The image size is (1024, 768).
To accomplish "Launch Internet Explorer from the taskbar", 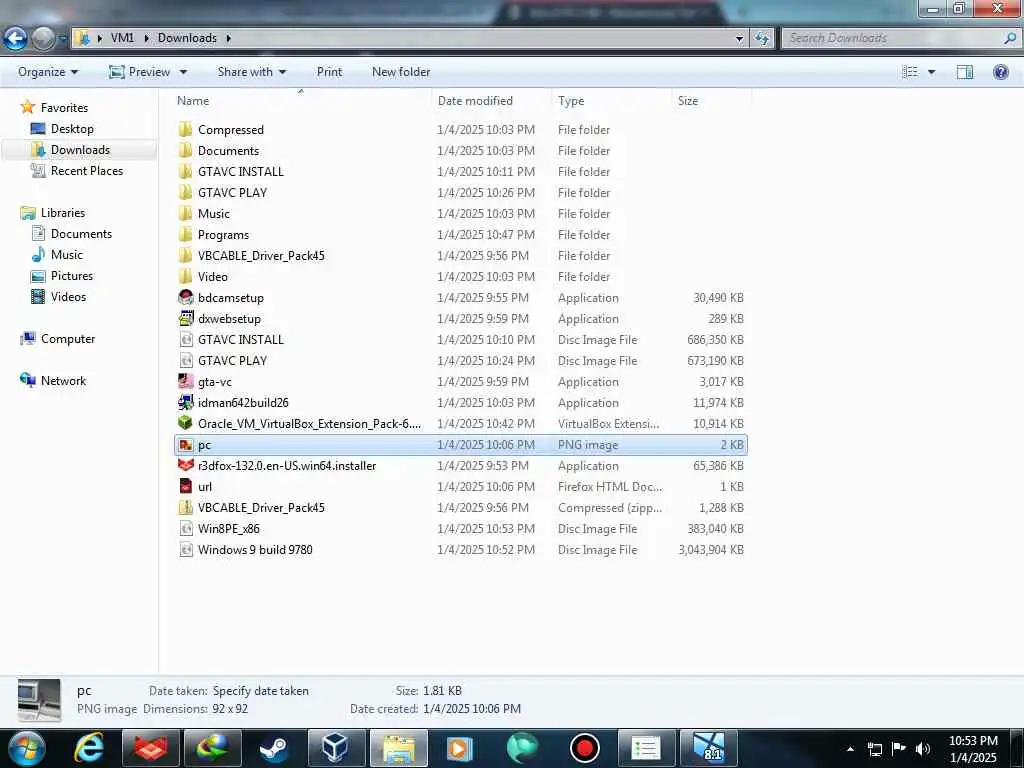I will 89,748.
